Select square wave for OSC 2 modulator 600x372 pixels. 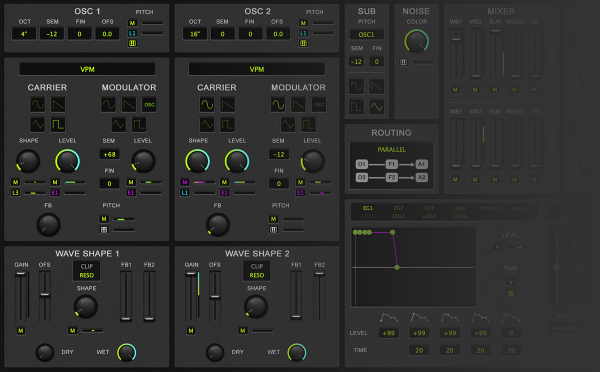click(x=308, y=124)
